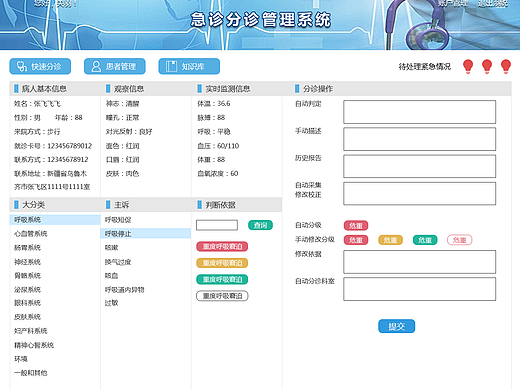
Task: Click the 自动分诊科室 text box
Action: [x=420, y=289]
